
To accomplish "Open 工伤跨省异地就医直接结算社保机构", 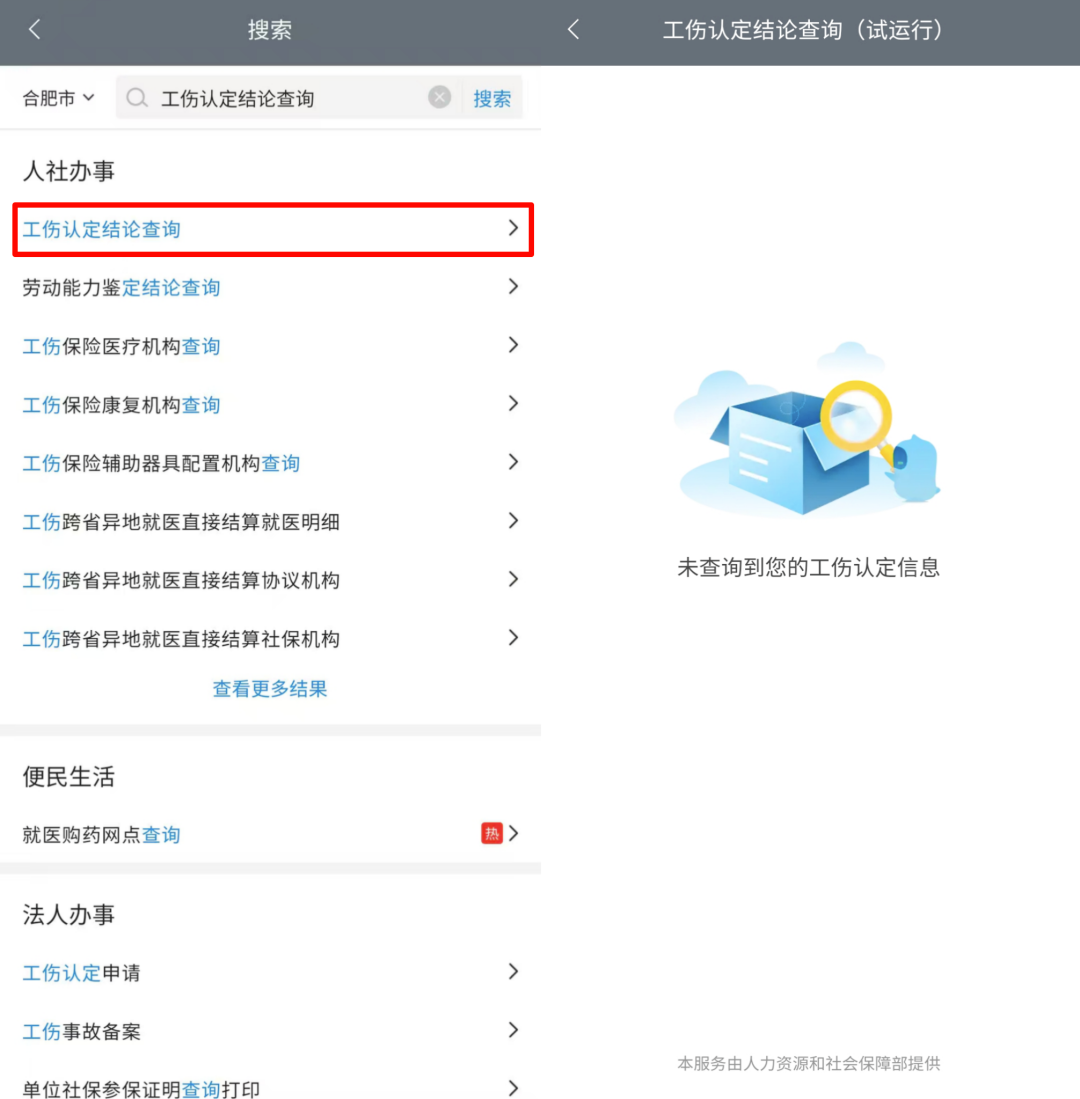I will click(x=271, y=639).
